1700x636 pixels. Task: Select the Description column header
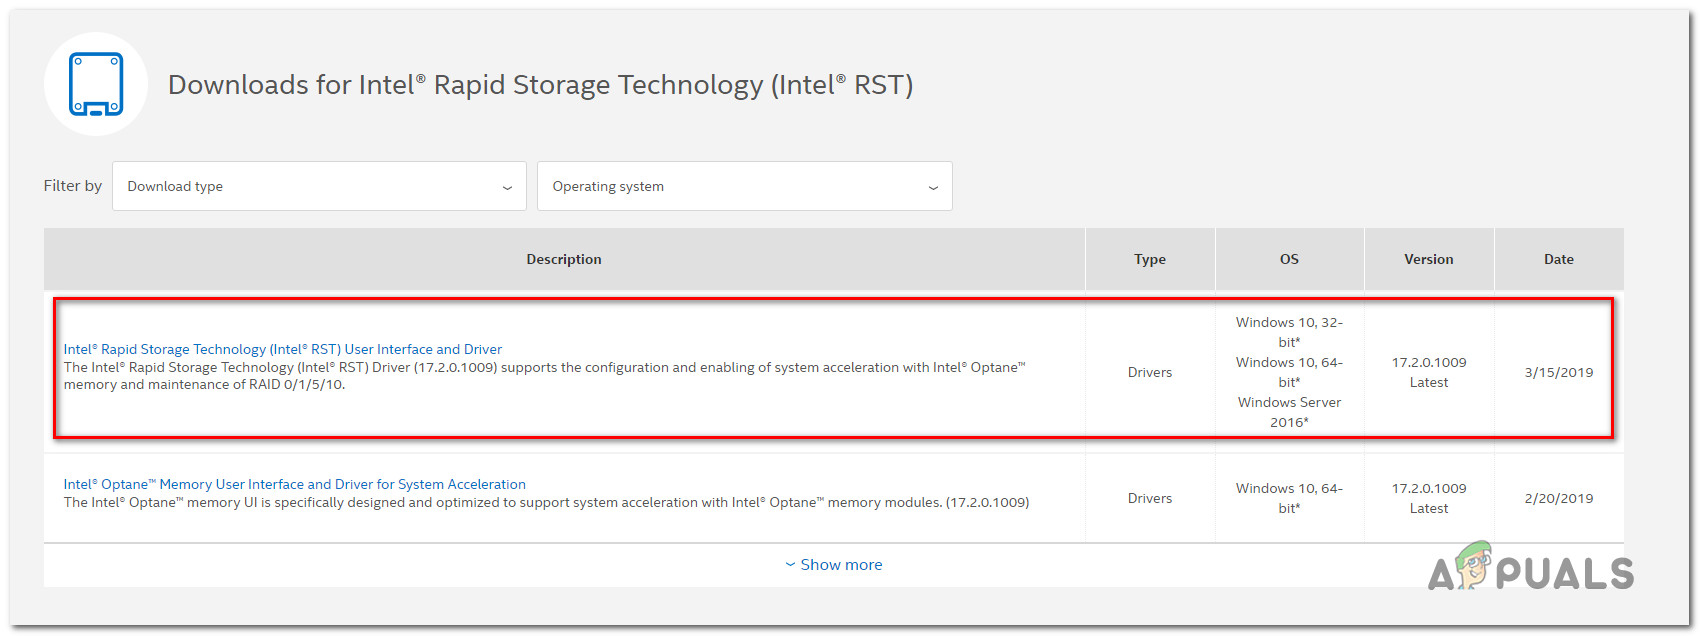pos(564,259)
